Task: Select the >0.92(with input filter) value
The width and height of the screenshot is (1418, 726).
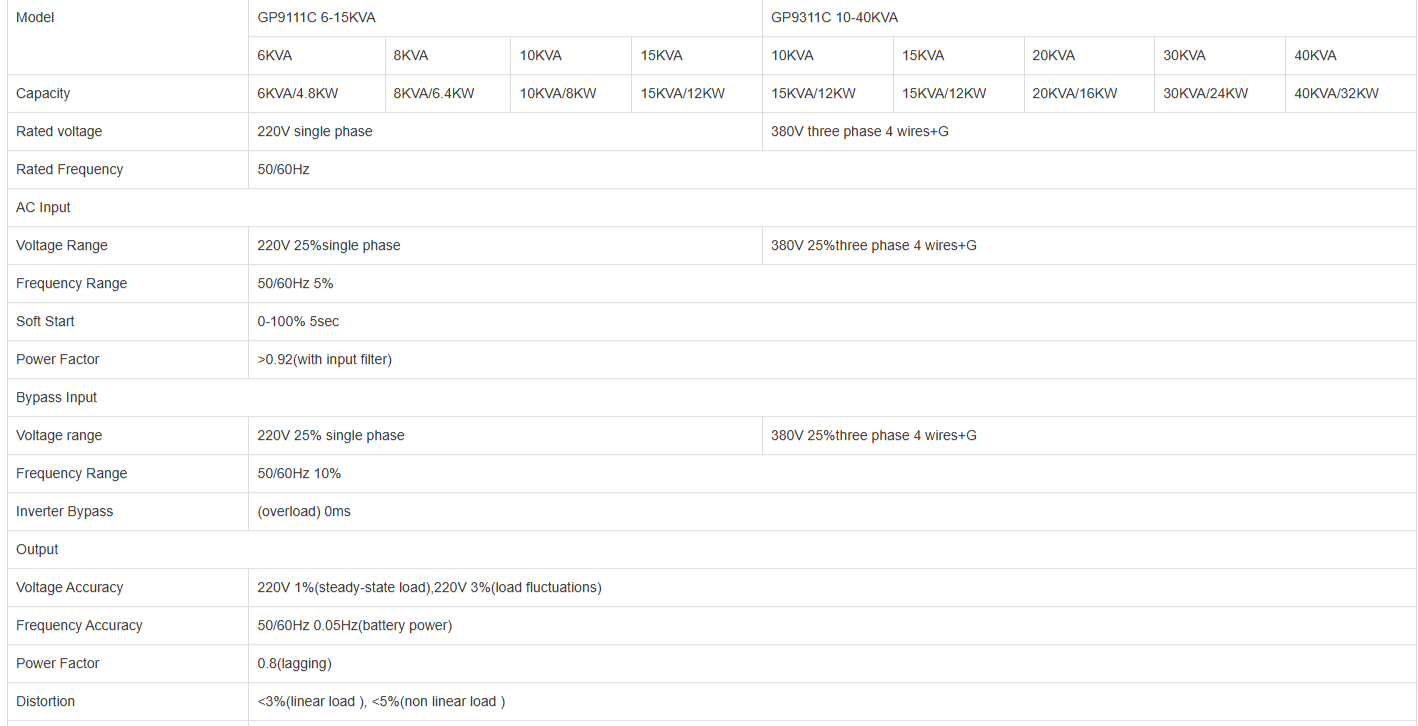Action: point(325,360)
